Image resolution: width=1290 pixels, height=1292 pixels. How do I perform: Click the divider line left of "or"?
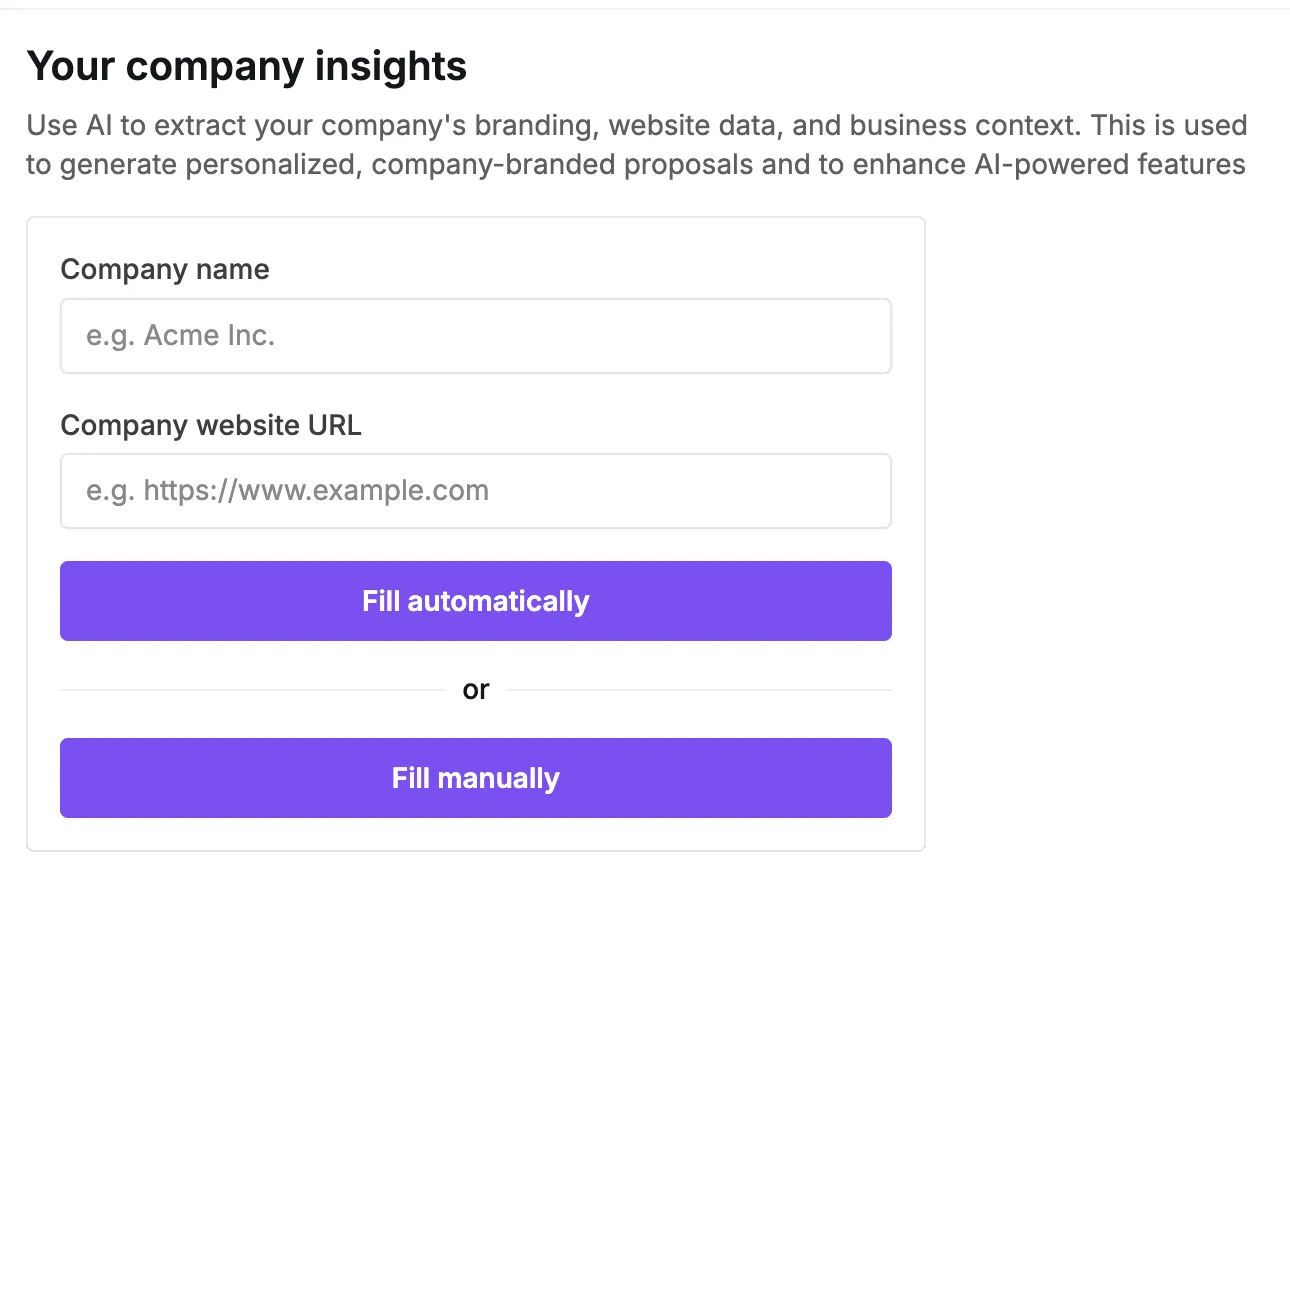(x=252, y=690)
